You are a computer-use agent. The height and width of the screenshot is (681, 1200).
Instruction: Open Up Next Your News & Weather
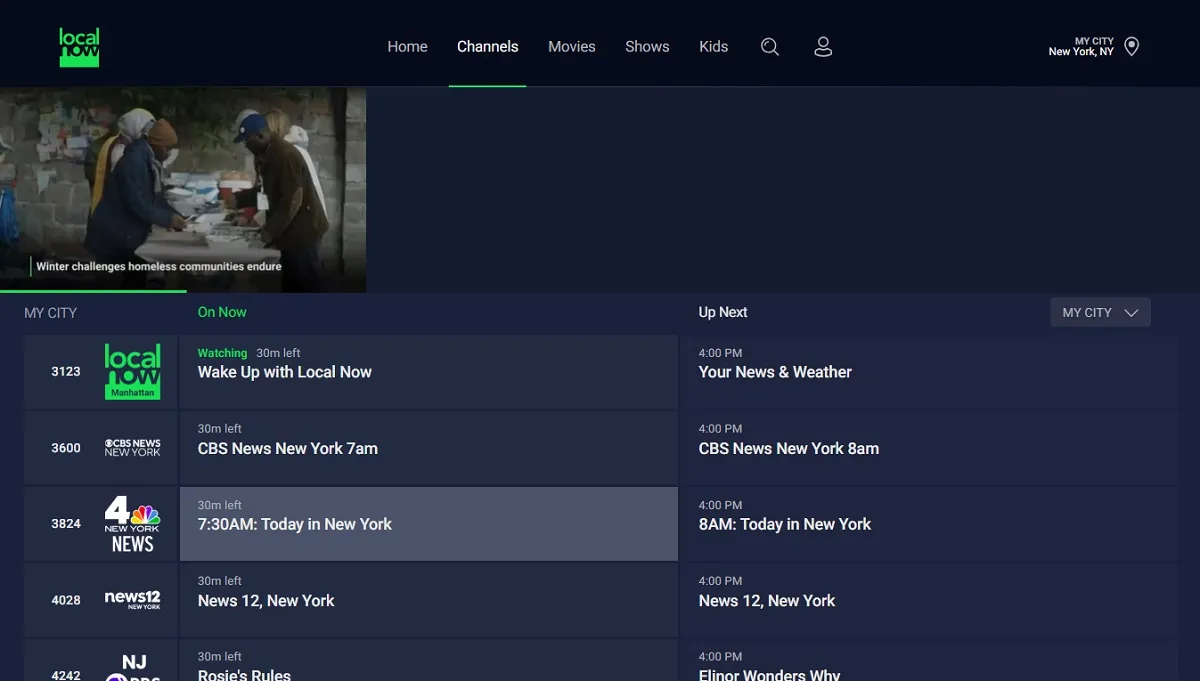(928, 372)
